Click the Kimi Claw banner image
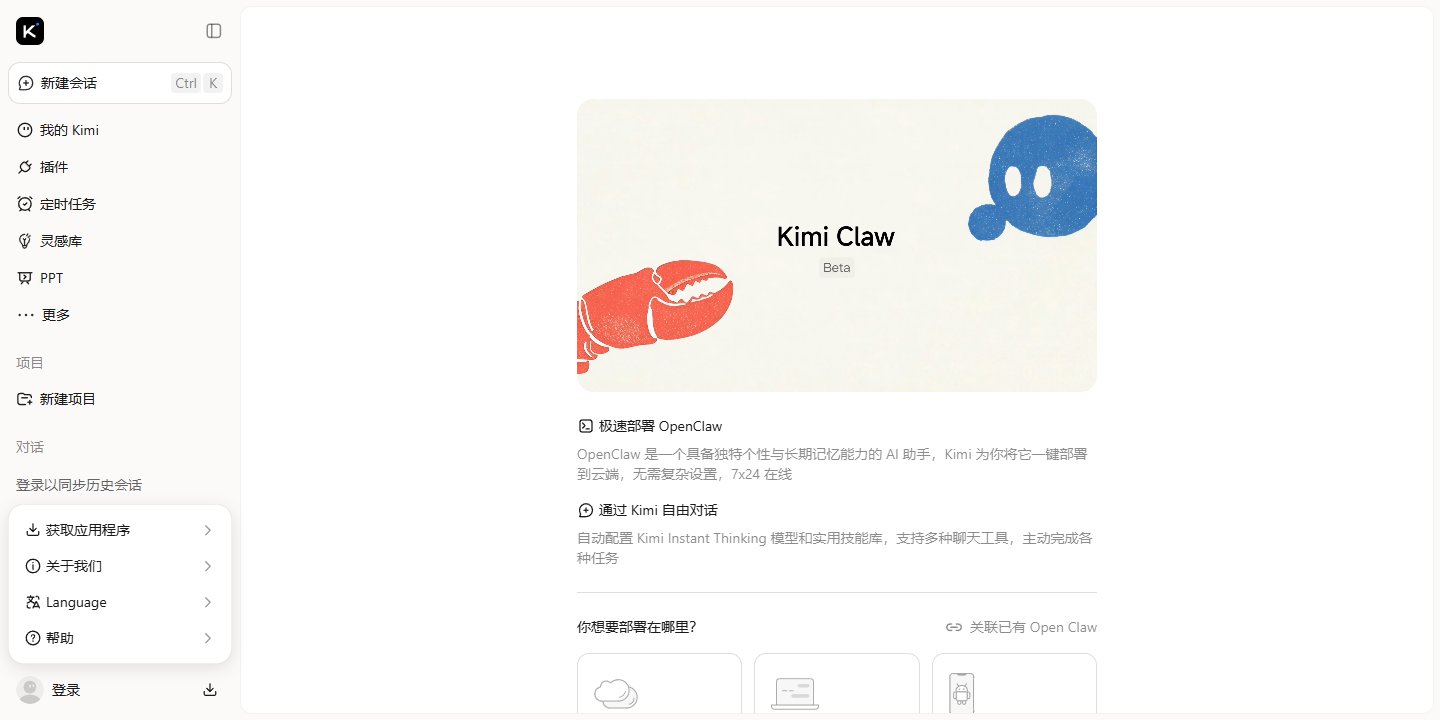The image size is (1440, 720). (x=837, y=245)
